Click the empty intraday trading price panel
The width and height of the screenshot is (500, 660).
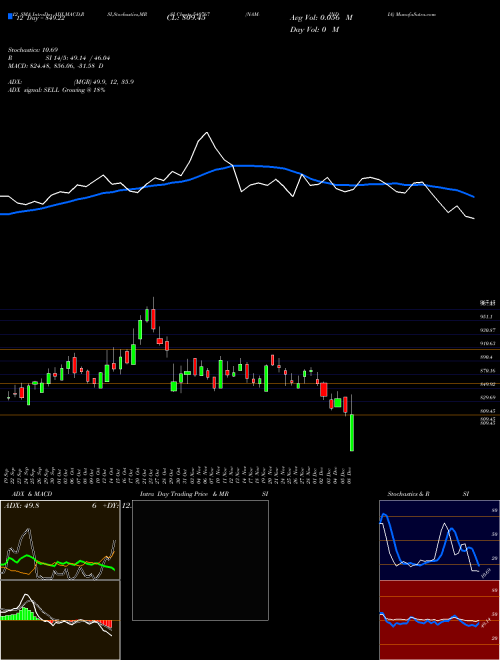click(200, 560)
